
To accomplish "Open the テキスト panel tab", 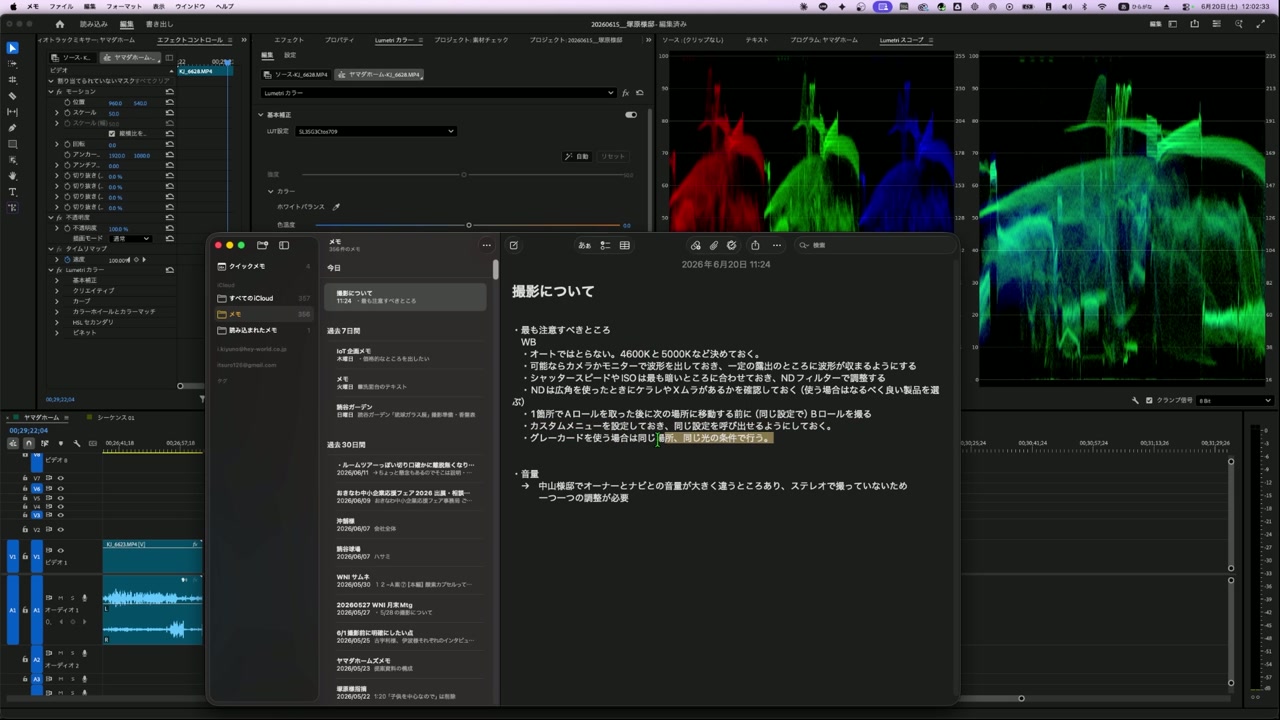I will point(757,40).
